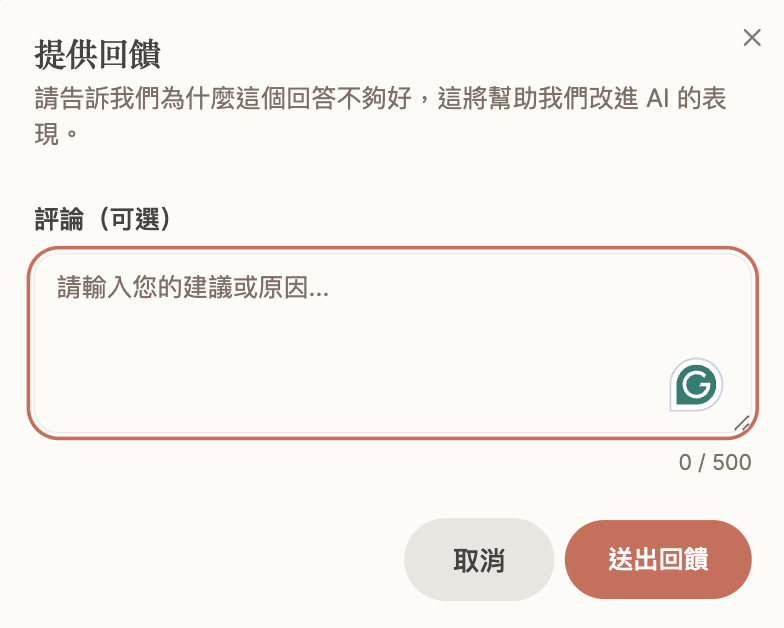Click the 提供回饋 dialog heading

pyautogui.click(x=97, y=53)
